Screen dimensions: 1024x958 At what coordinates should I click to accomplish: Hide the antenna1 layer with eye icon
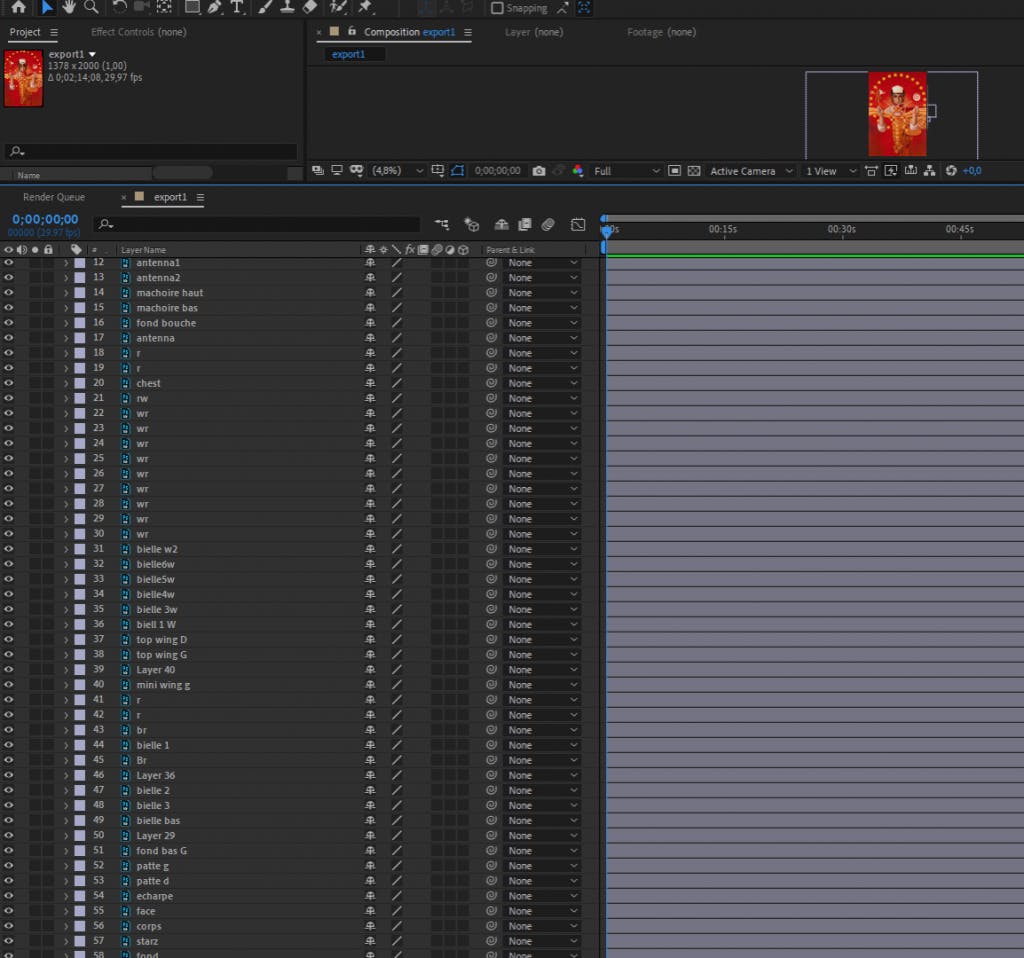click(9, 263)
